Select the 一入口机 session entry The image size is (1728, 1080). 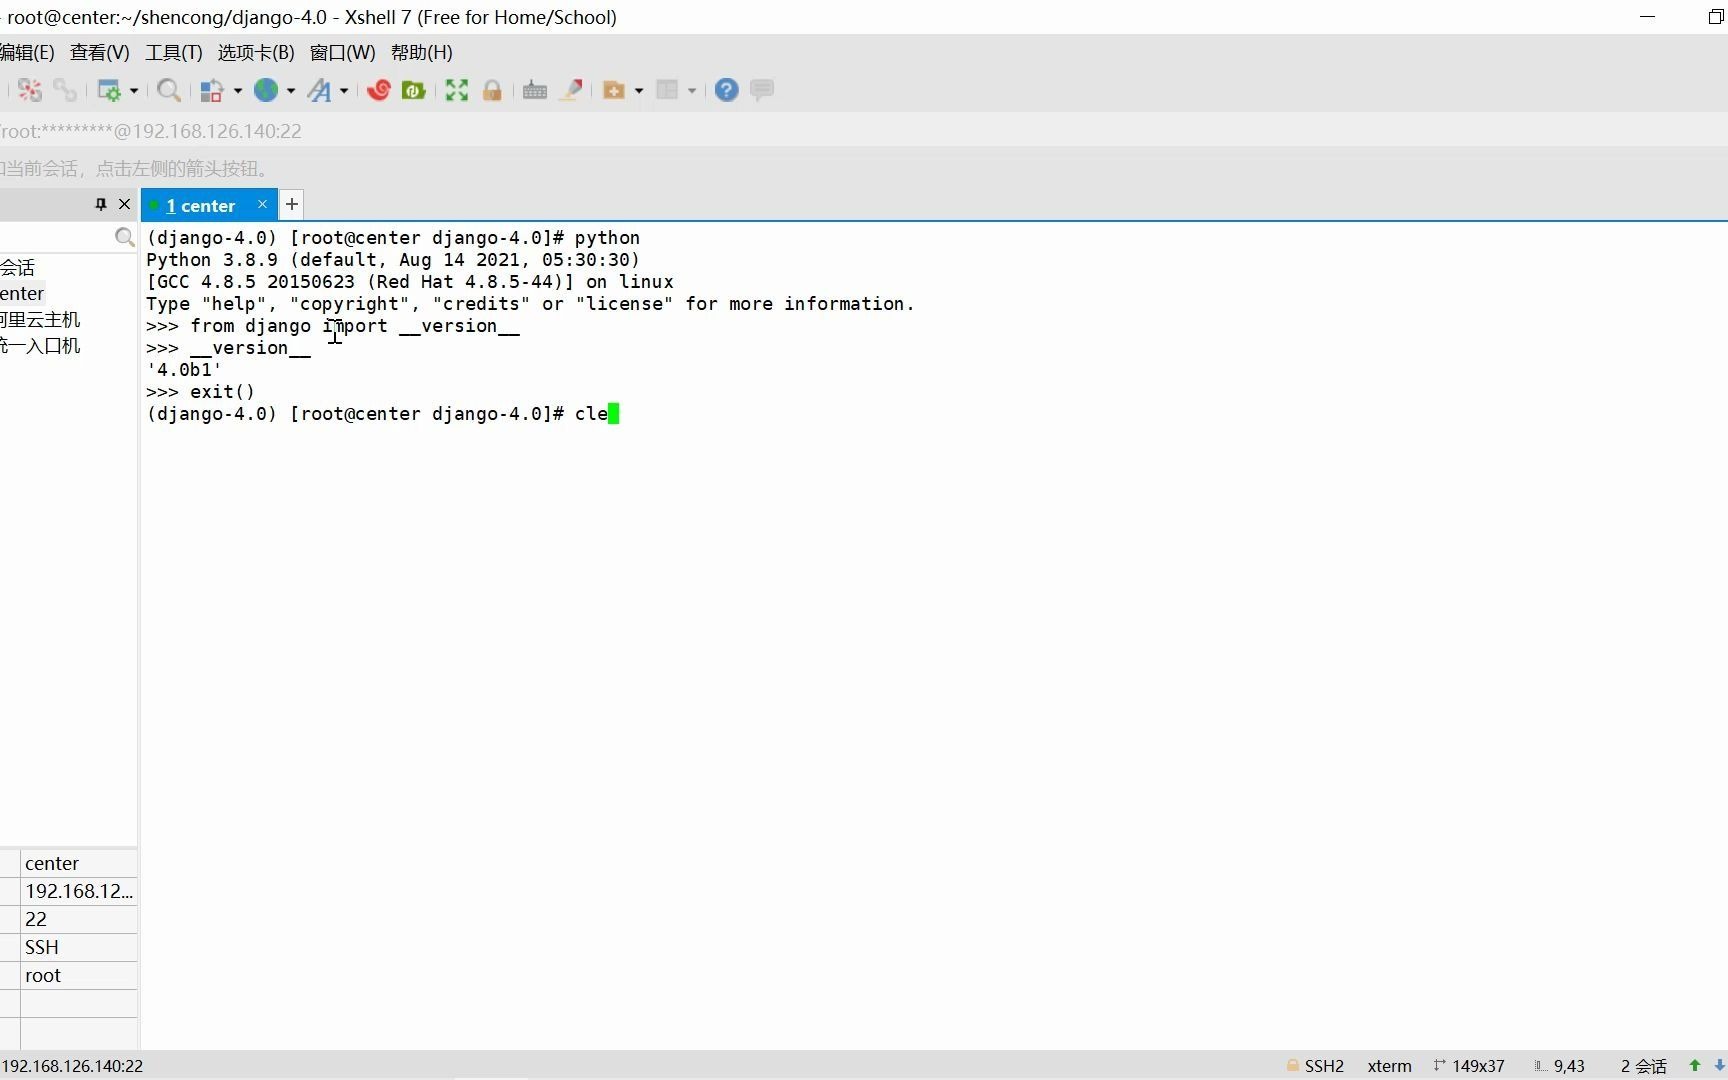click(x=40, y=345)
